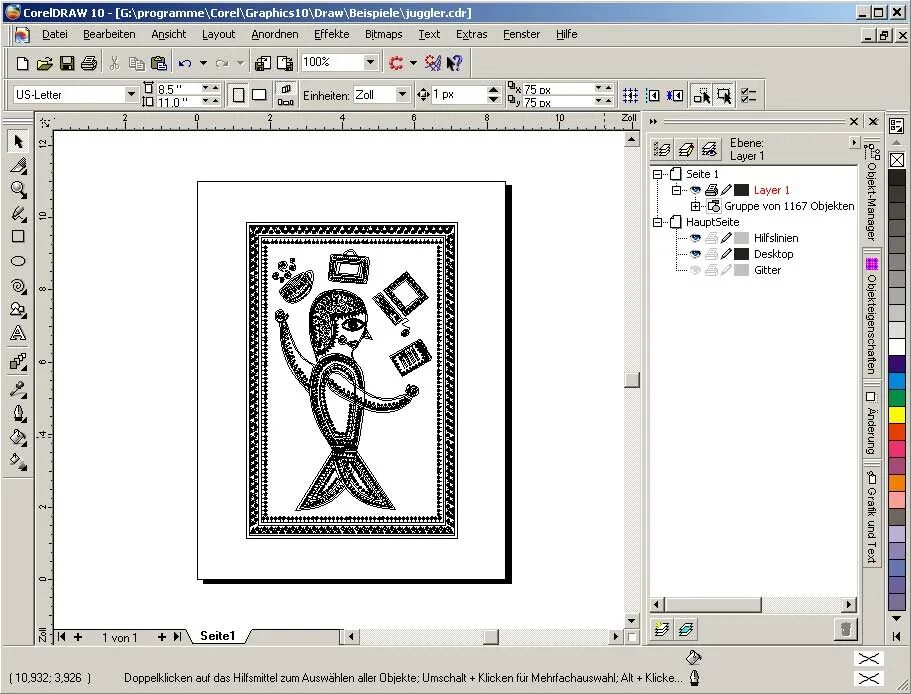Click the Undo arrow icon

(x=185, y=63)
